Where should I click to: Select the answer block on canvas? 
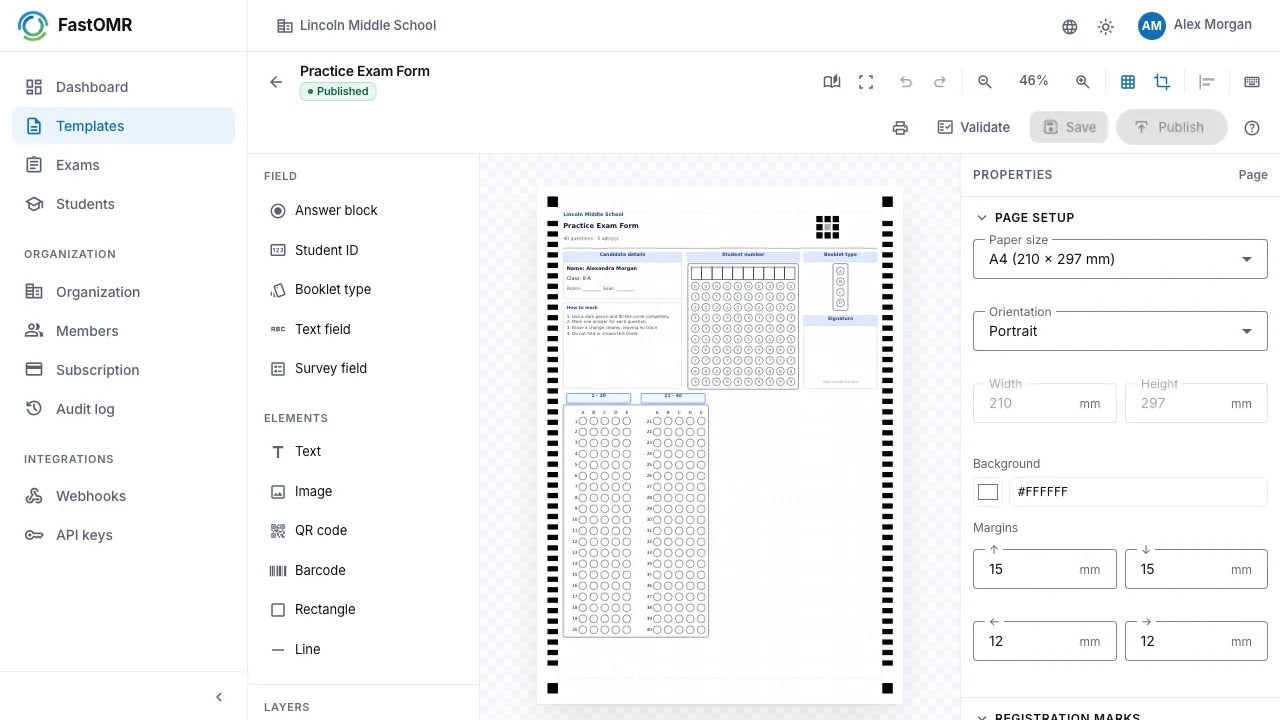click(636, 521)
